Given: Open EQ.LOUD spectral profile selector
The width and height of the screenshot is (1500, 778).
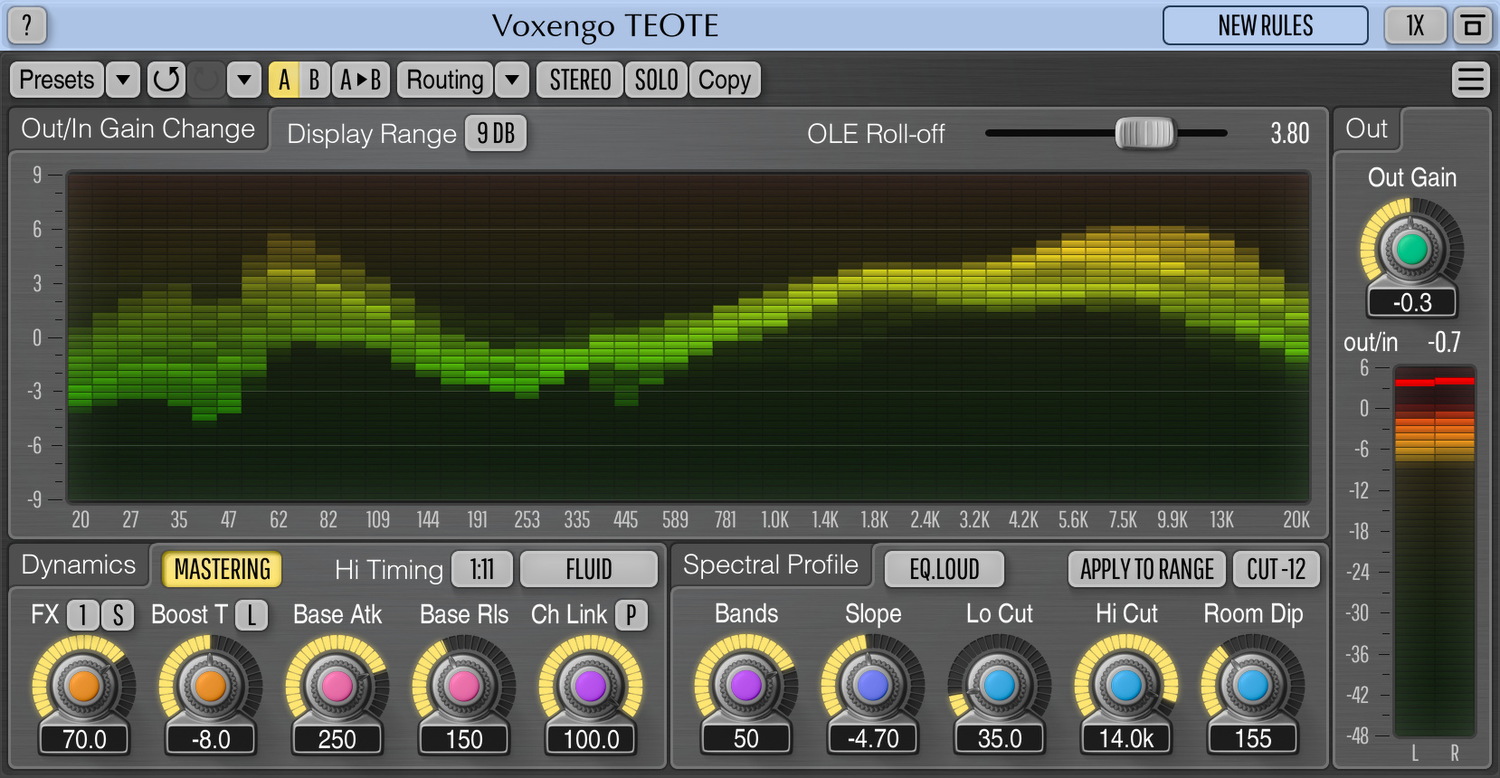Looking at the screenshot, I should tap(944, 569).
